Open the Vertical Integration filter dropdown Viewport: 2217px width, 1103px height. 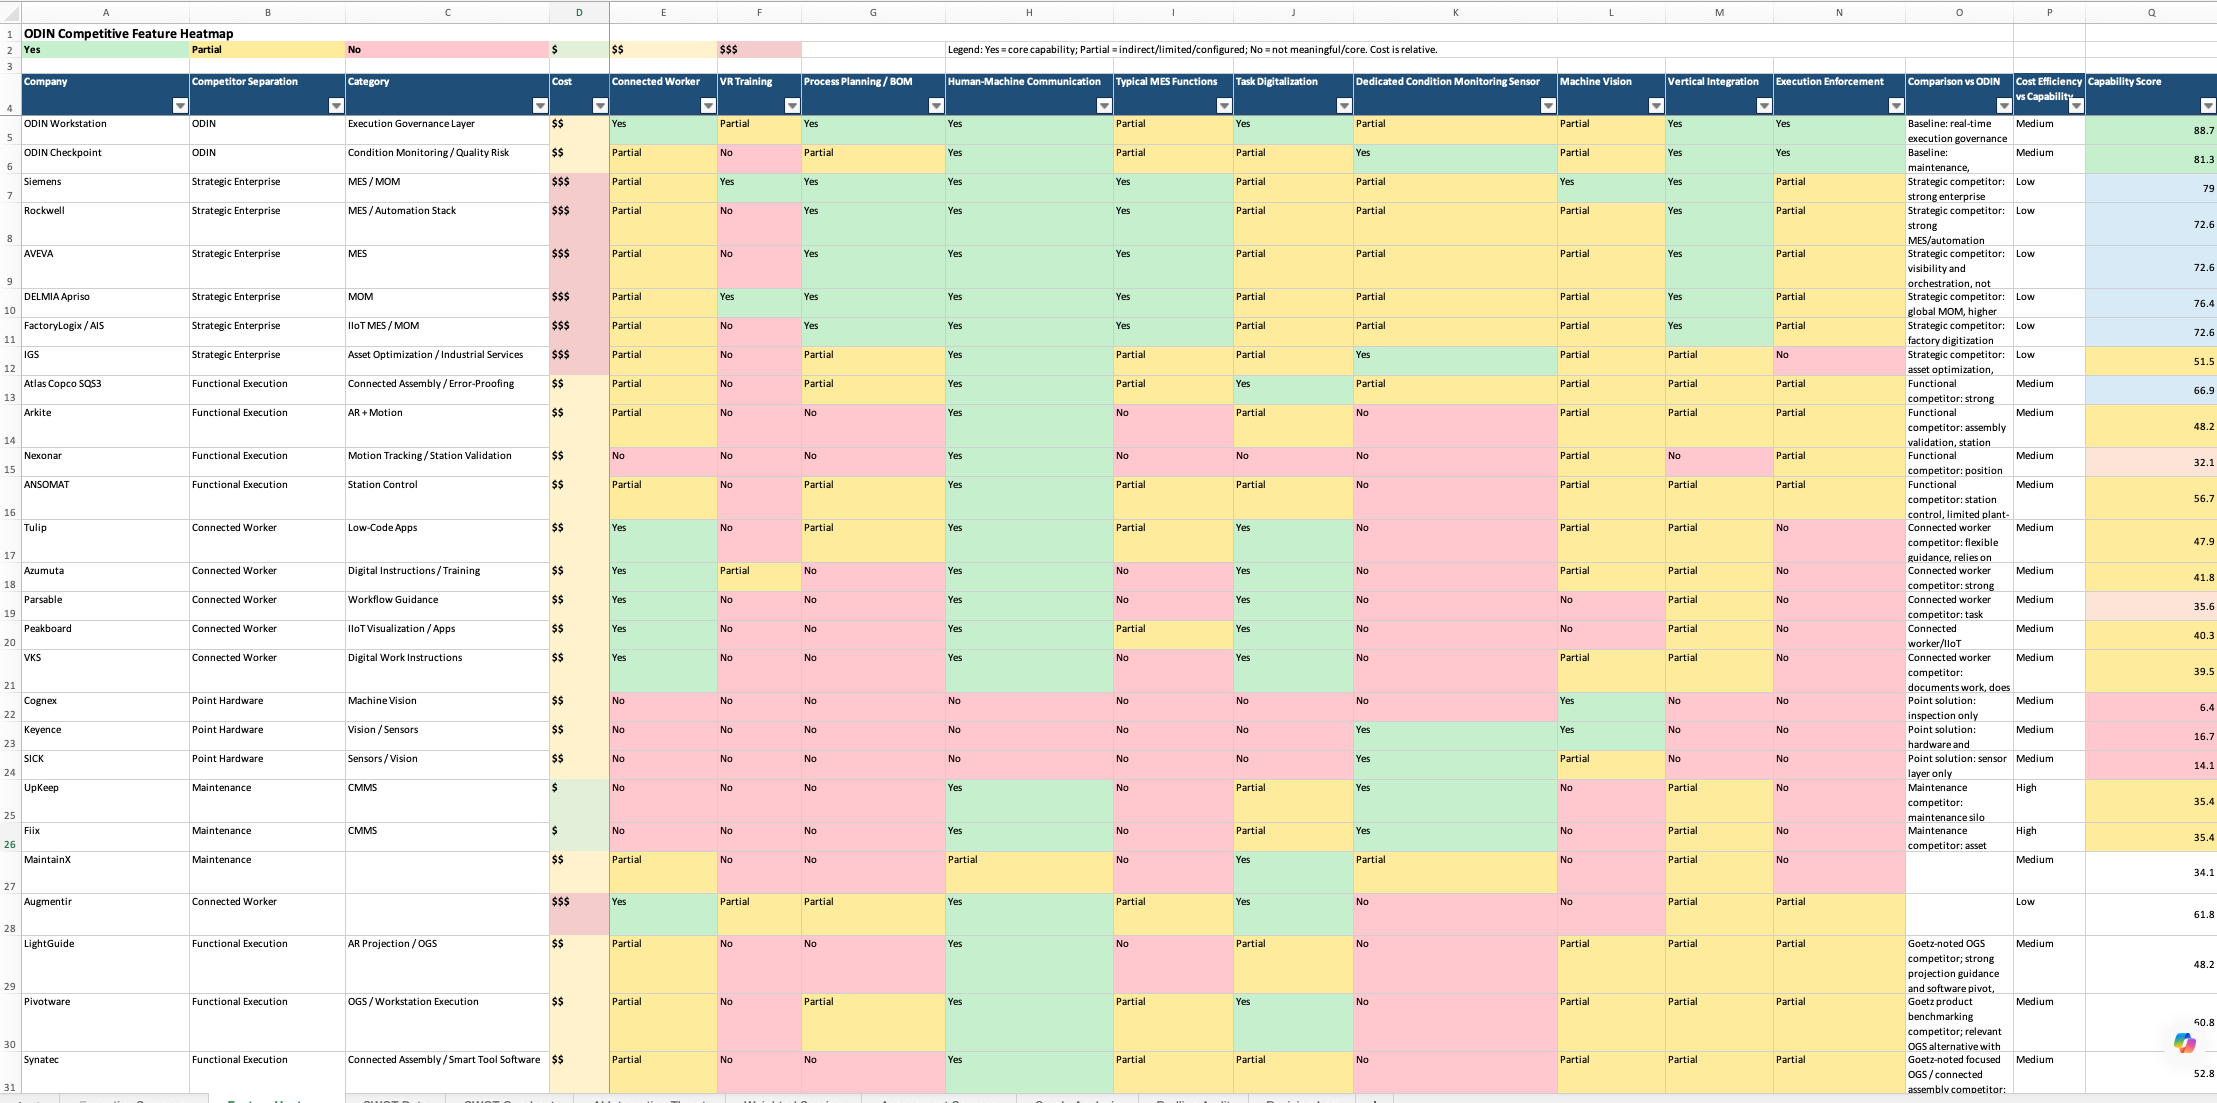1764,106
